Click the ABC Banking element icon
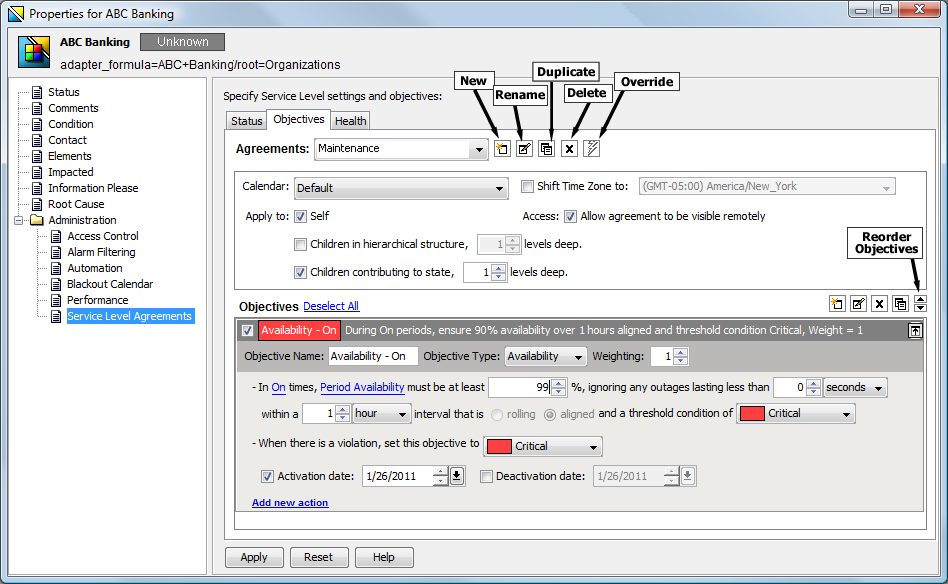The image size is (948, 584). [x=34, y=52]
